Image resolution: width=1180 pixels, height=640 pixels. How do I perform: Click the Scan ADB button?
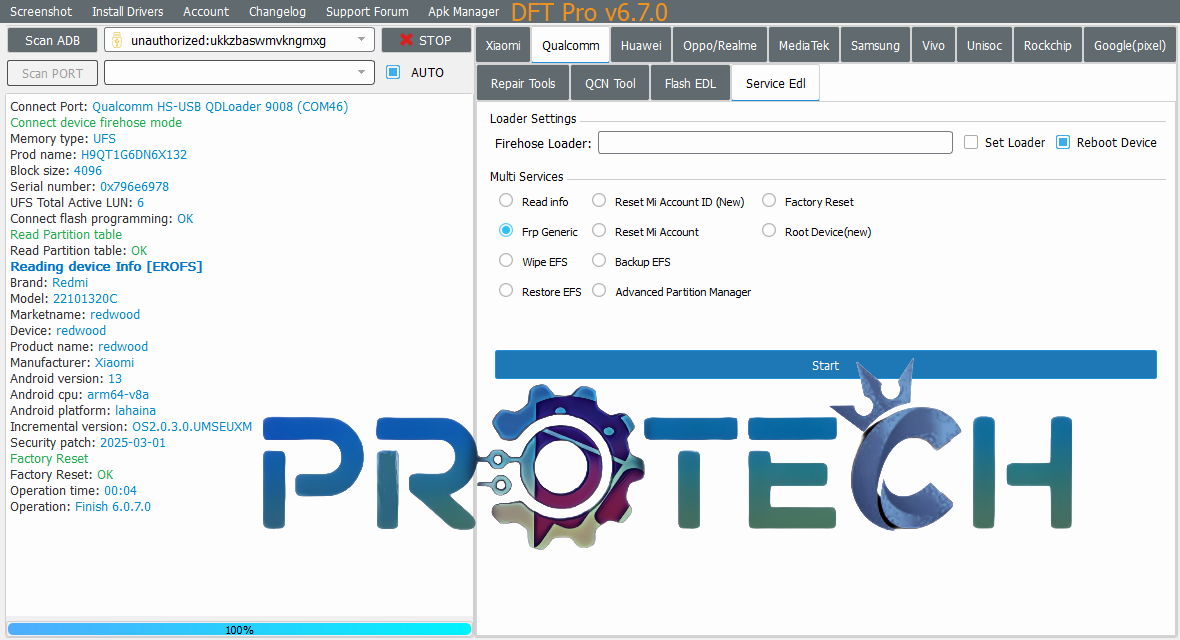[x=53, y=40]
